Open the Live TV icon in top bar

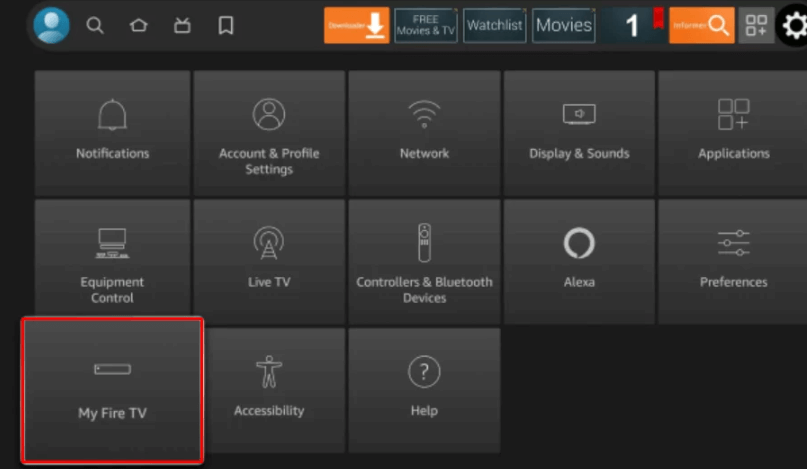click(182, 25)
